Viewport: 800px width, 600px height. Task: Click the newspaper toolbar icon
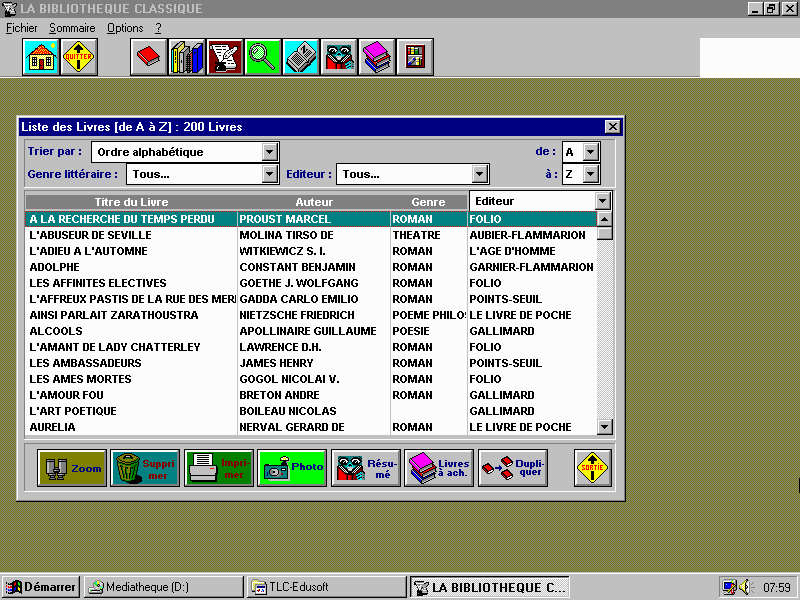[300, 58]
